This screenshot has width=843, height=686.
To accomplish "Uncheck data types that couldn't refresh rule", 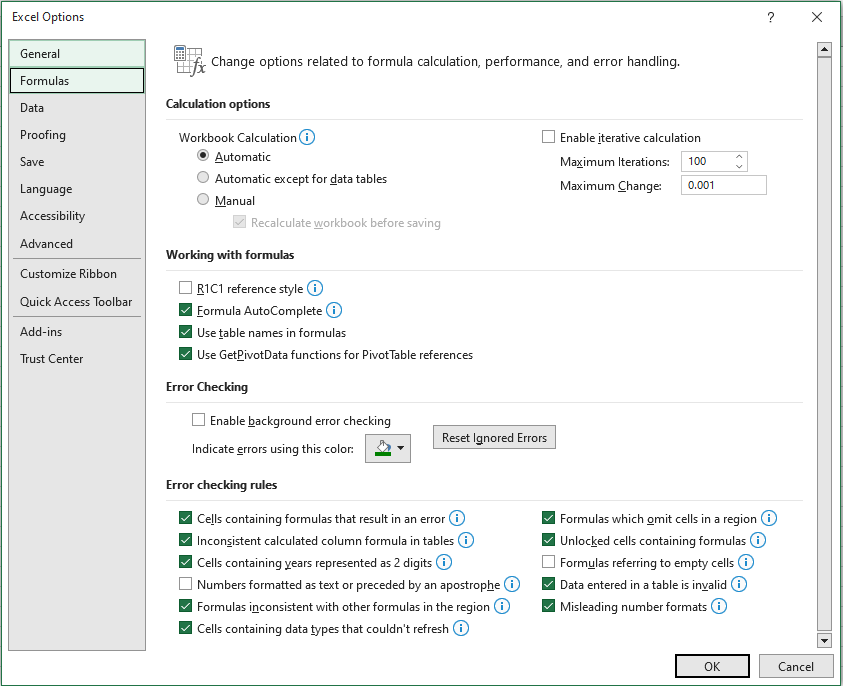I will [x=185, y=628].
